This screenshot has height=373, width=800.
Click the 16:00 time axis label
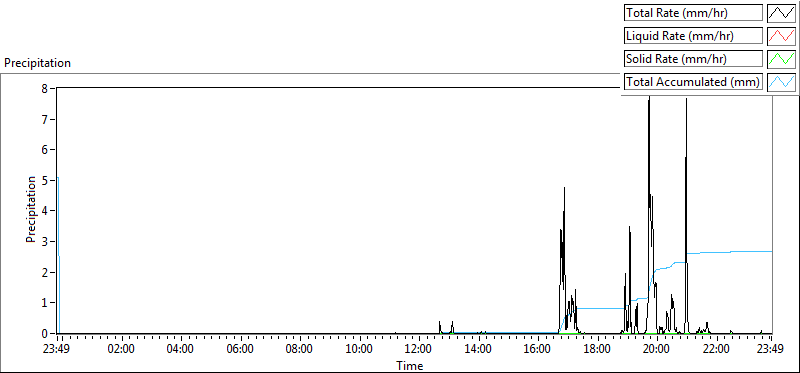(x=537, y=350)
